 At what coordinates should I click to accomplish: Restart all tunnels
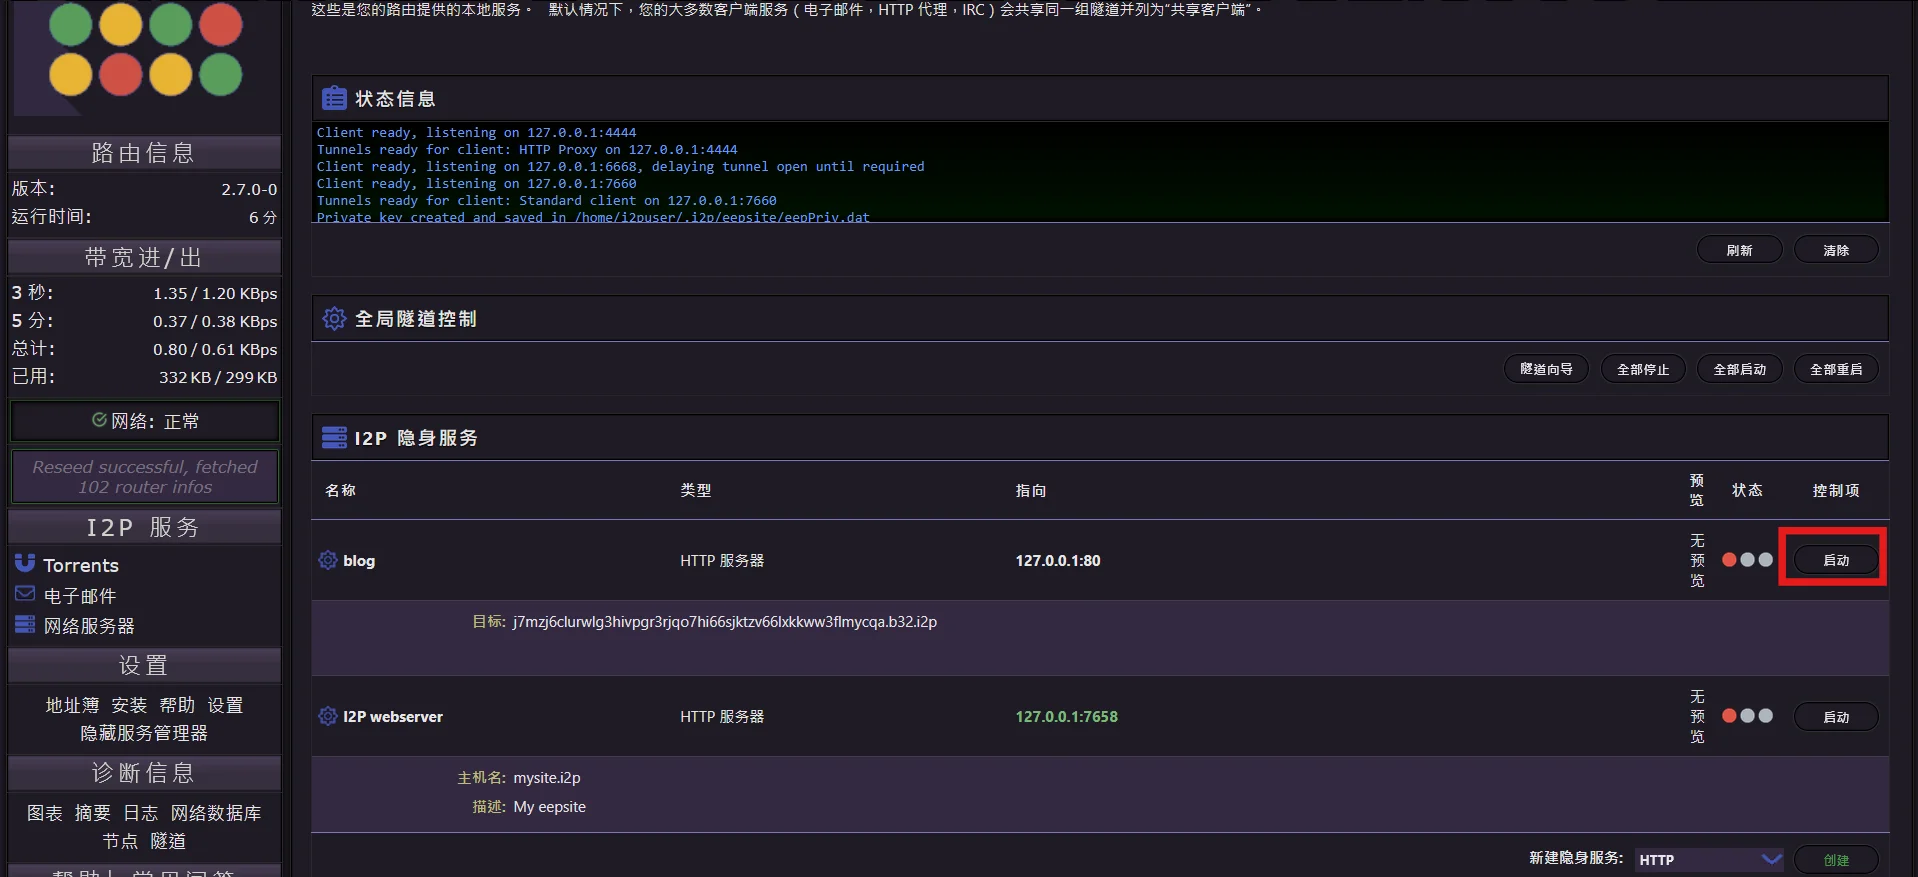1835,369
